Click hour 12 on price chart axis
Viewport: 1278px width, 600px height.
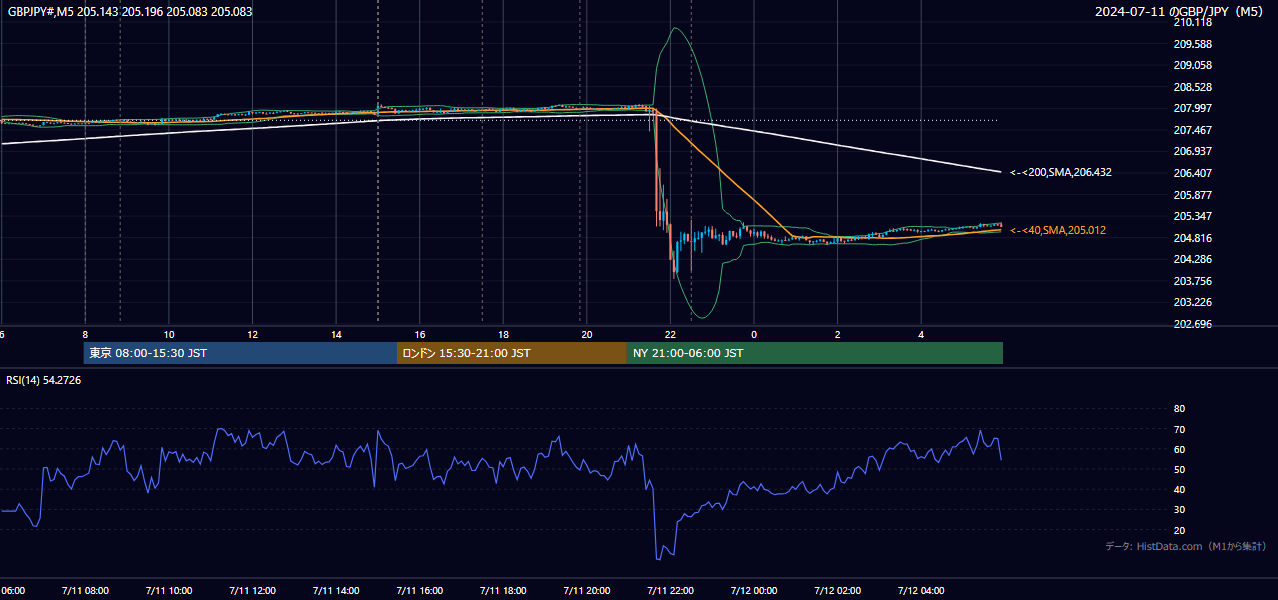[x=253, y=334]
